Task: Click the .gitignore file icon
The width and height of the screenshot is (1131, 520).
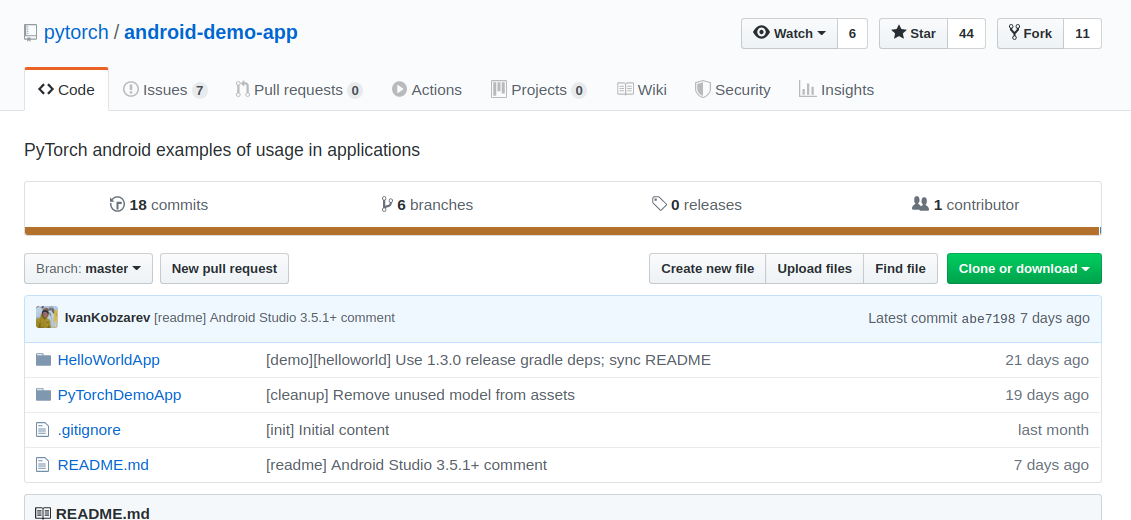Action: 42,430
